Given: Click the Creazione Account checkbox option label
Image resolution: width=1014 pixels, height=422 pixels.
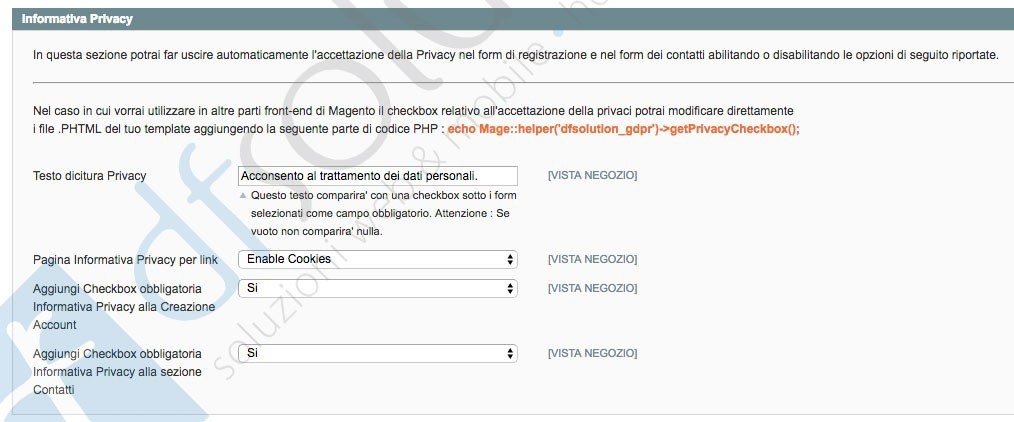Looking at the screenshot, I should (124, 307).
